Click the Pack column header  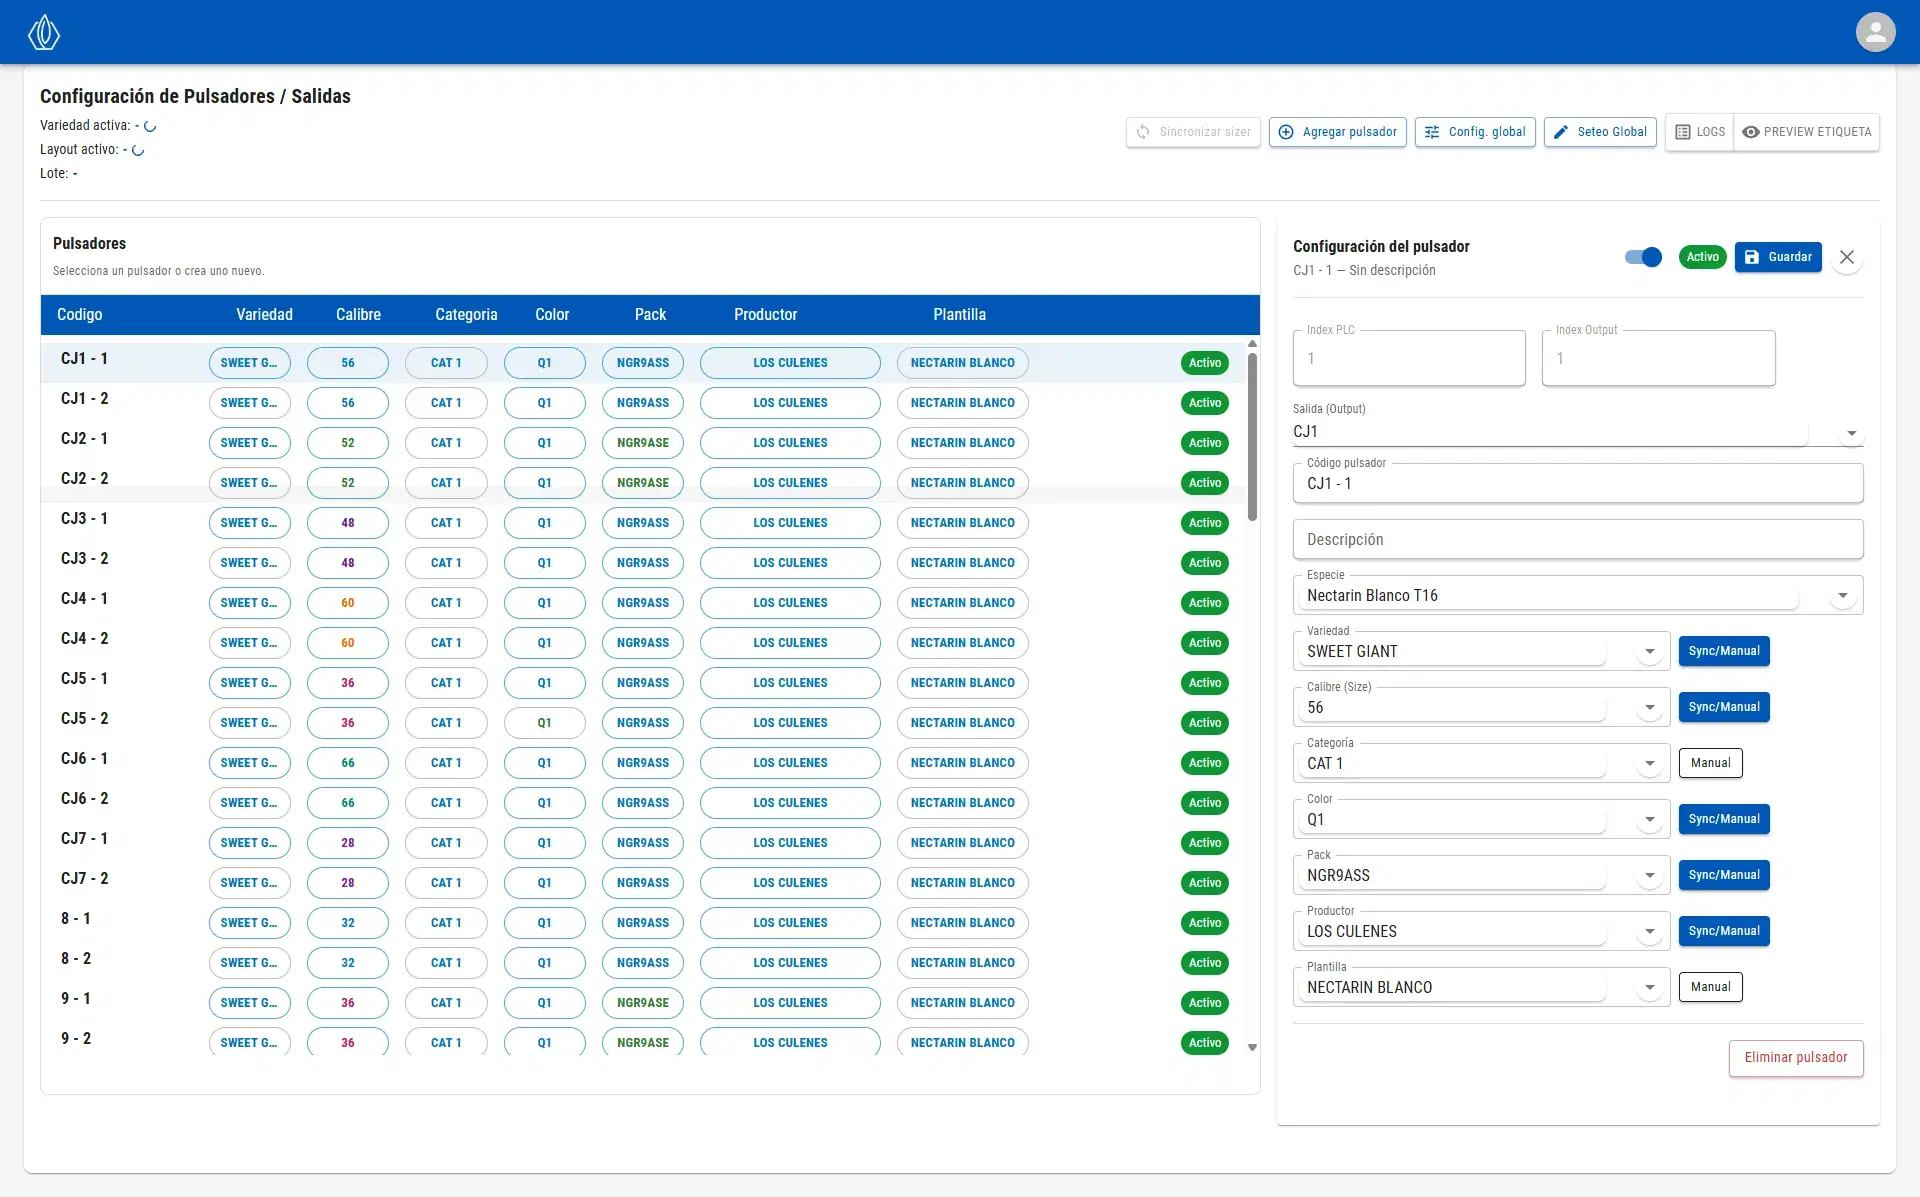(x=650, y=315)
